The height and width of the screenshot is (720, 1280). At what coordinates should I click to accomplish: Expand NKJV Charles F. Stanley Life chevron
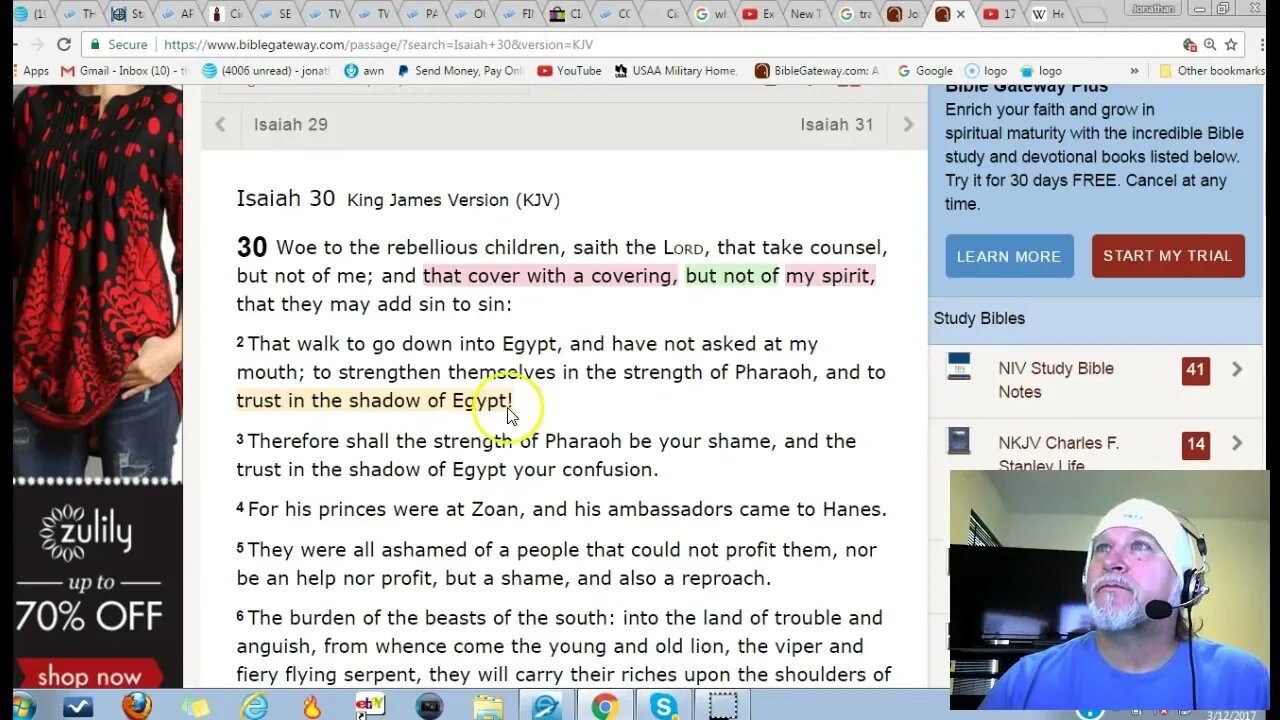[1237, 443]
